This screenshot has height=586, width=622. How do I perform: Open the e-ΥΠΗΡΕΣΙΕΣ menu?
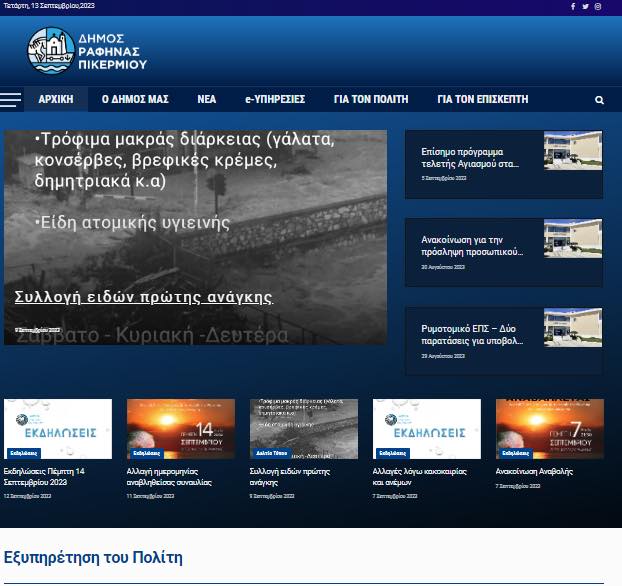(x=275, y=99)
